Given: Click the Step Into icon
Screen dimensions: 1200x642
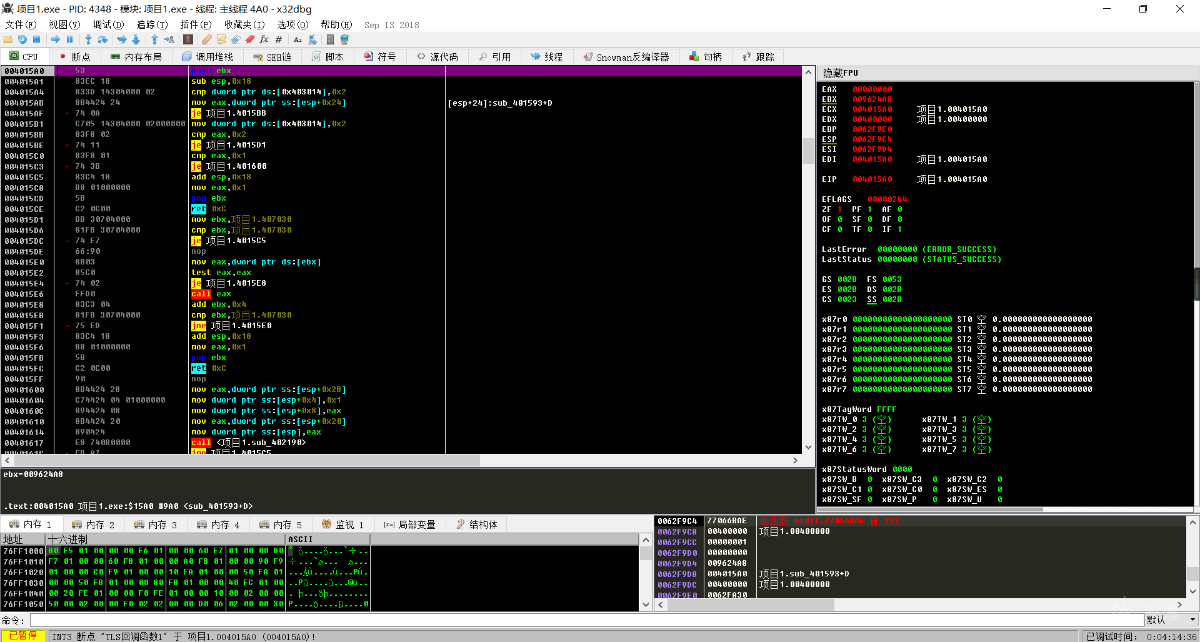Looking at the screenshot, I should click(88, 39).
